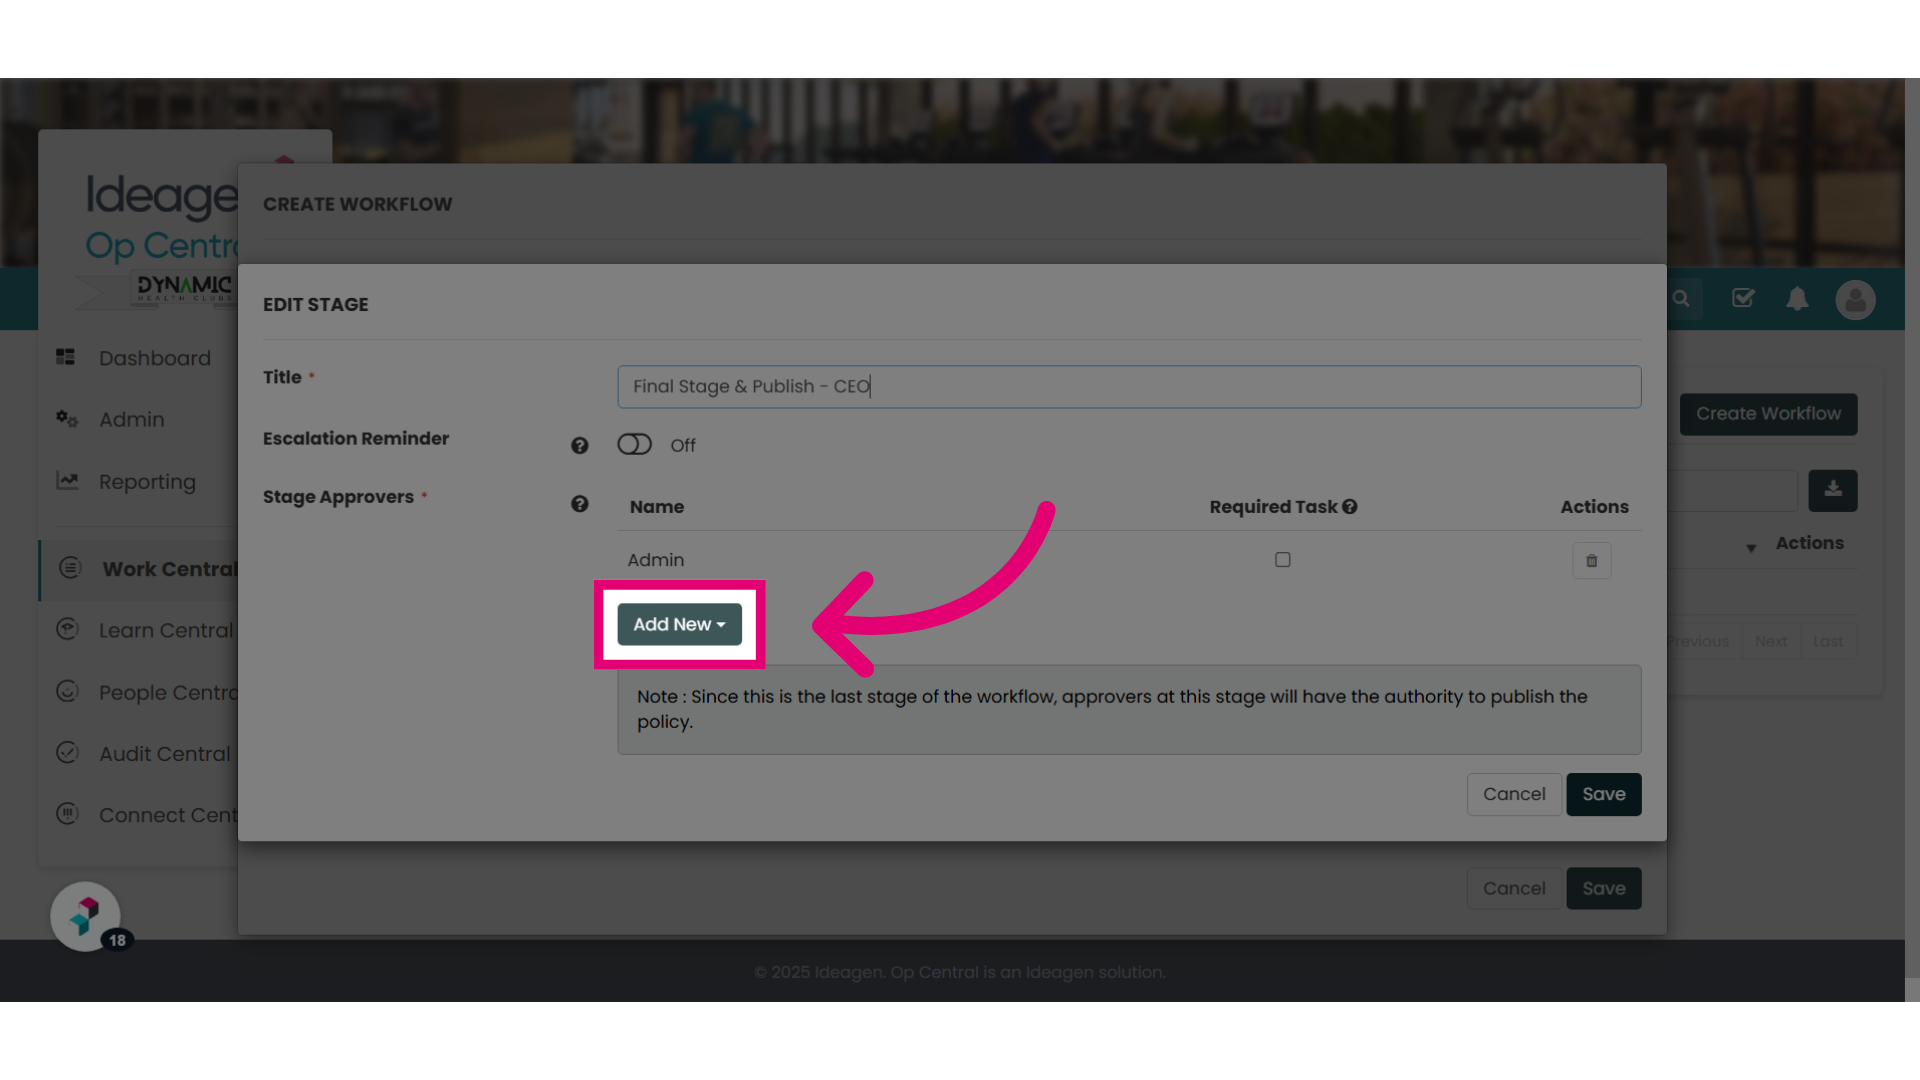
Task: Click the Audit Central check icon
Action: coord(67,752)
